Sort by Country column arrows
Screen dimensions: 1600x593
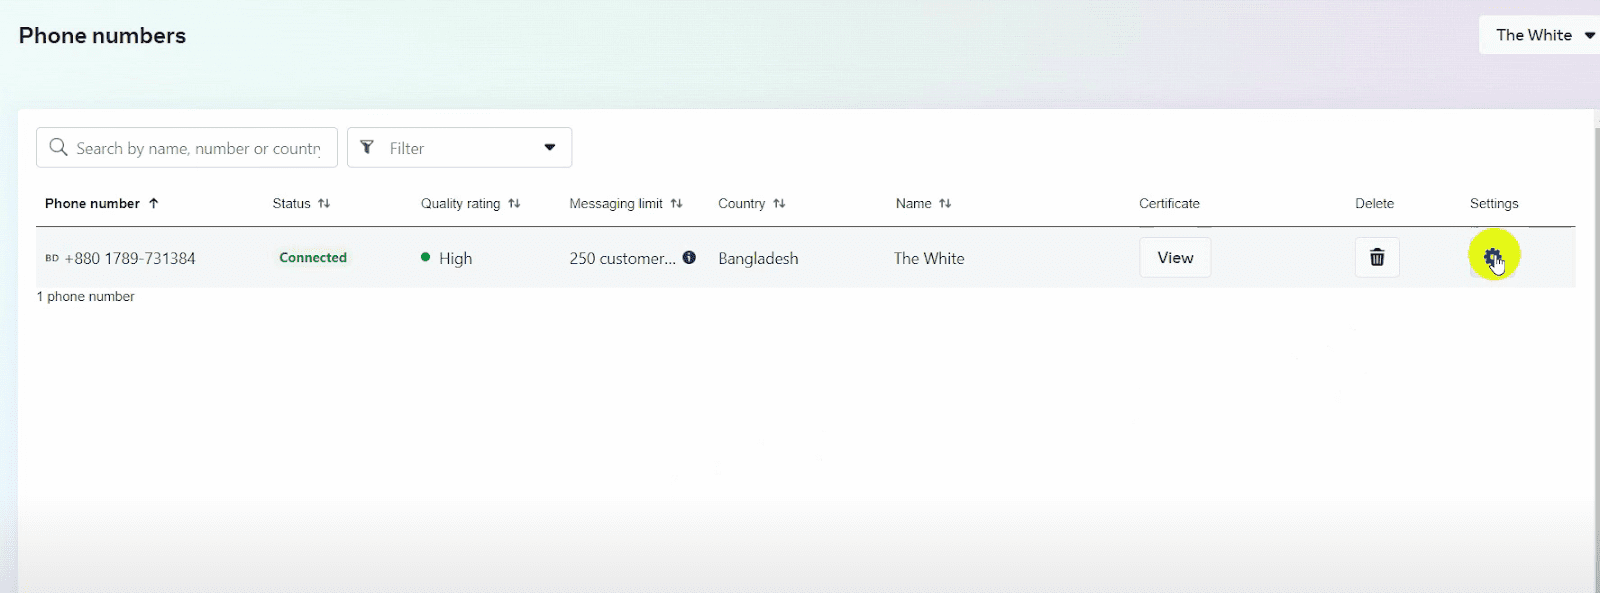coord(779,203)
